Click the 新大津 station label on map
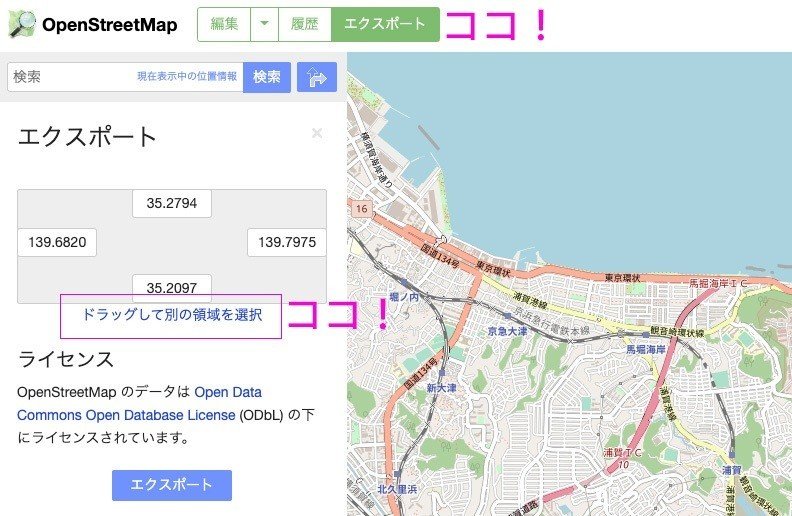This screenshot has height=516, width=792. pos(441,388)
